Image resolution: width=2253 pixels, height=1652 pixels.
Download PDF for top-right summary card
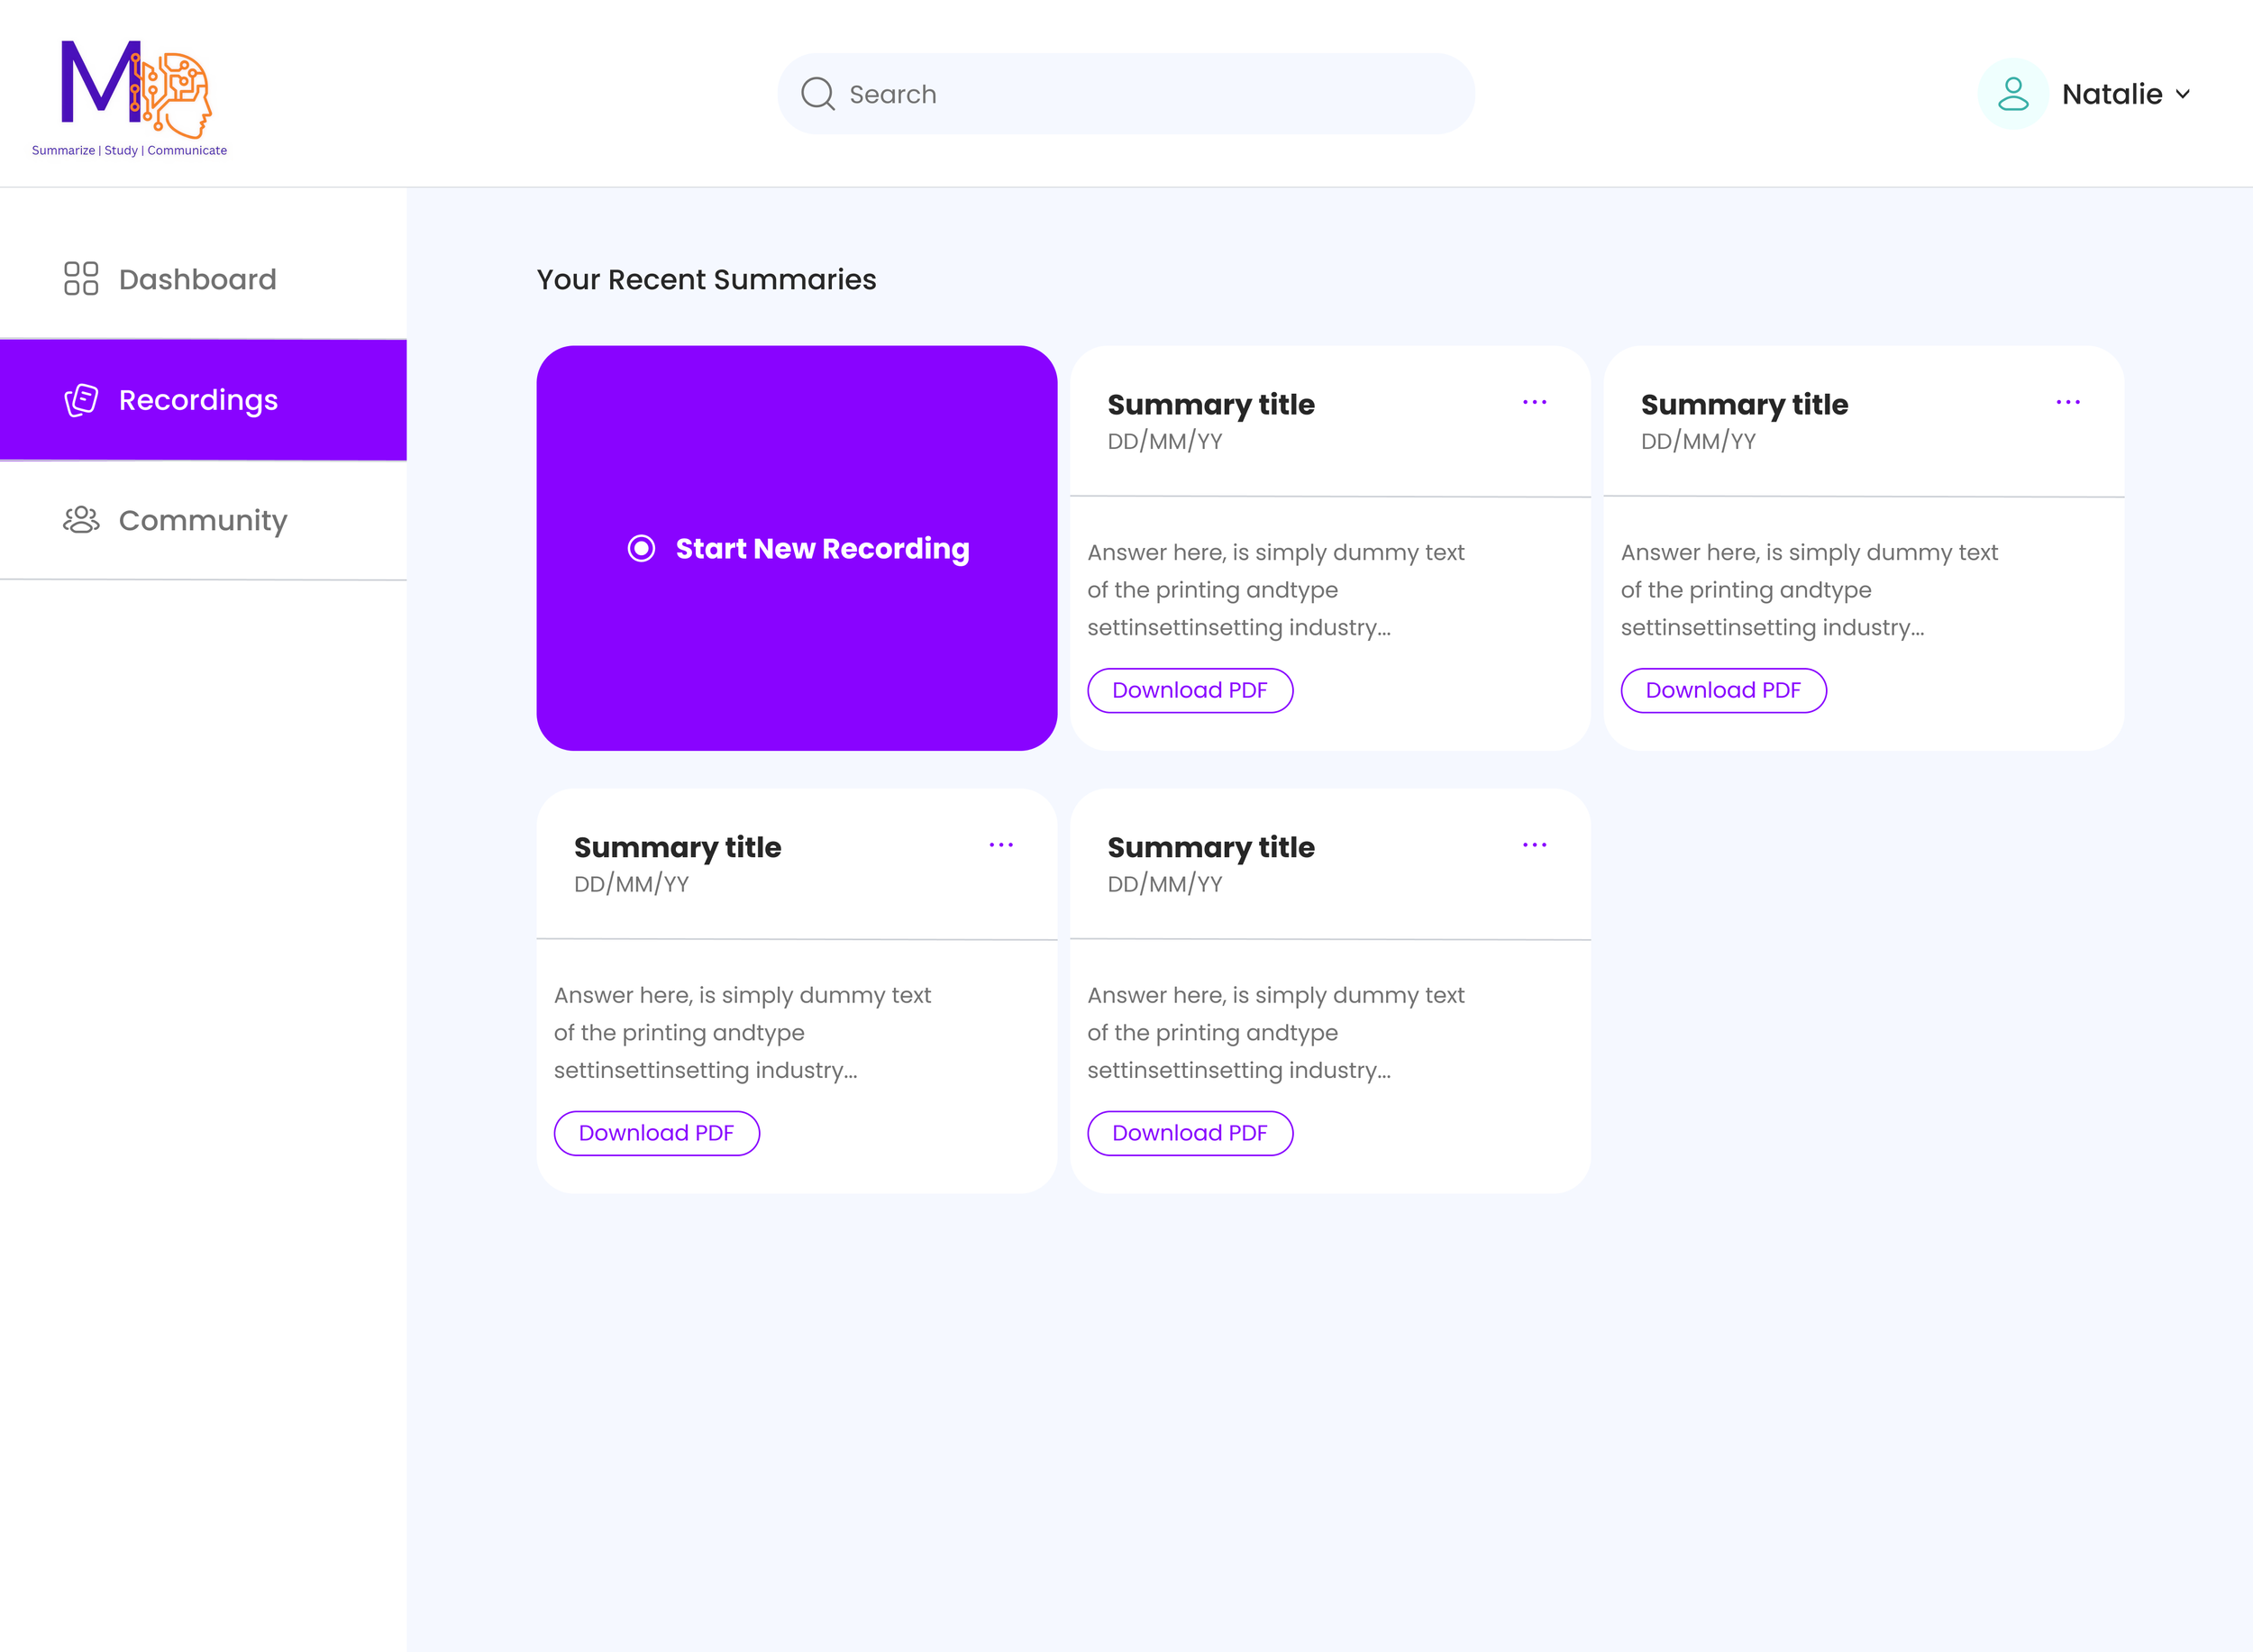[x=1722, y=690]
